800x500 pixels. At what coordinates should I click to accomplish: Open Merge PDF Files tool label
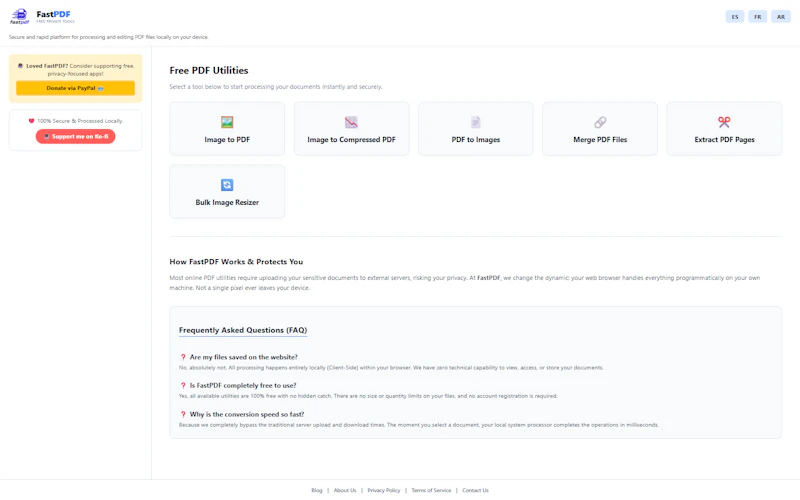[x=600, y=139]
